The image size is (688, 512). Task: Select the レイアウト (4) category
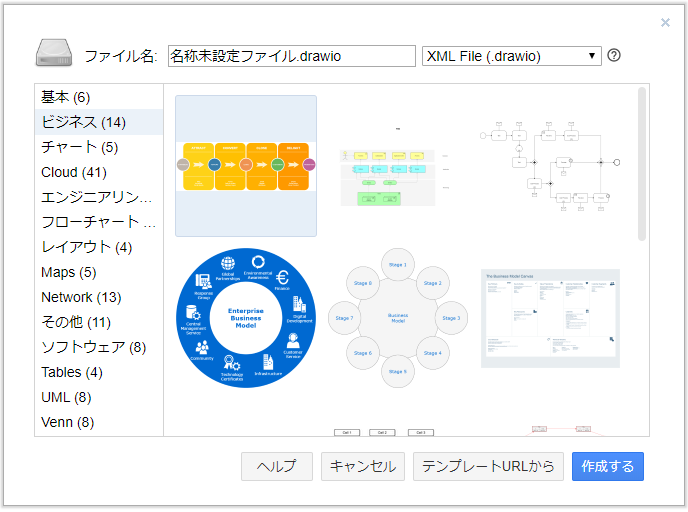99,247
